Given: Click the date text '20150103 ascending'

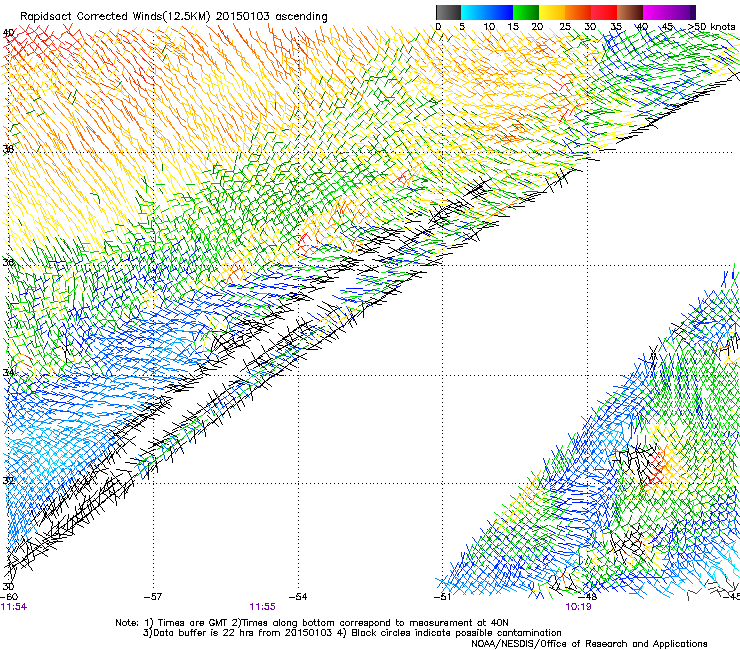Looking at the screenshot, I should (272, 17).
